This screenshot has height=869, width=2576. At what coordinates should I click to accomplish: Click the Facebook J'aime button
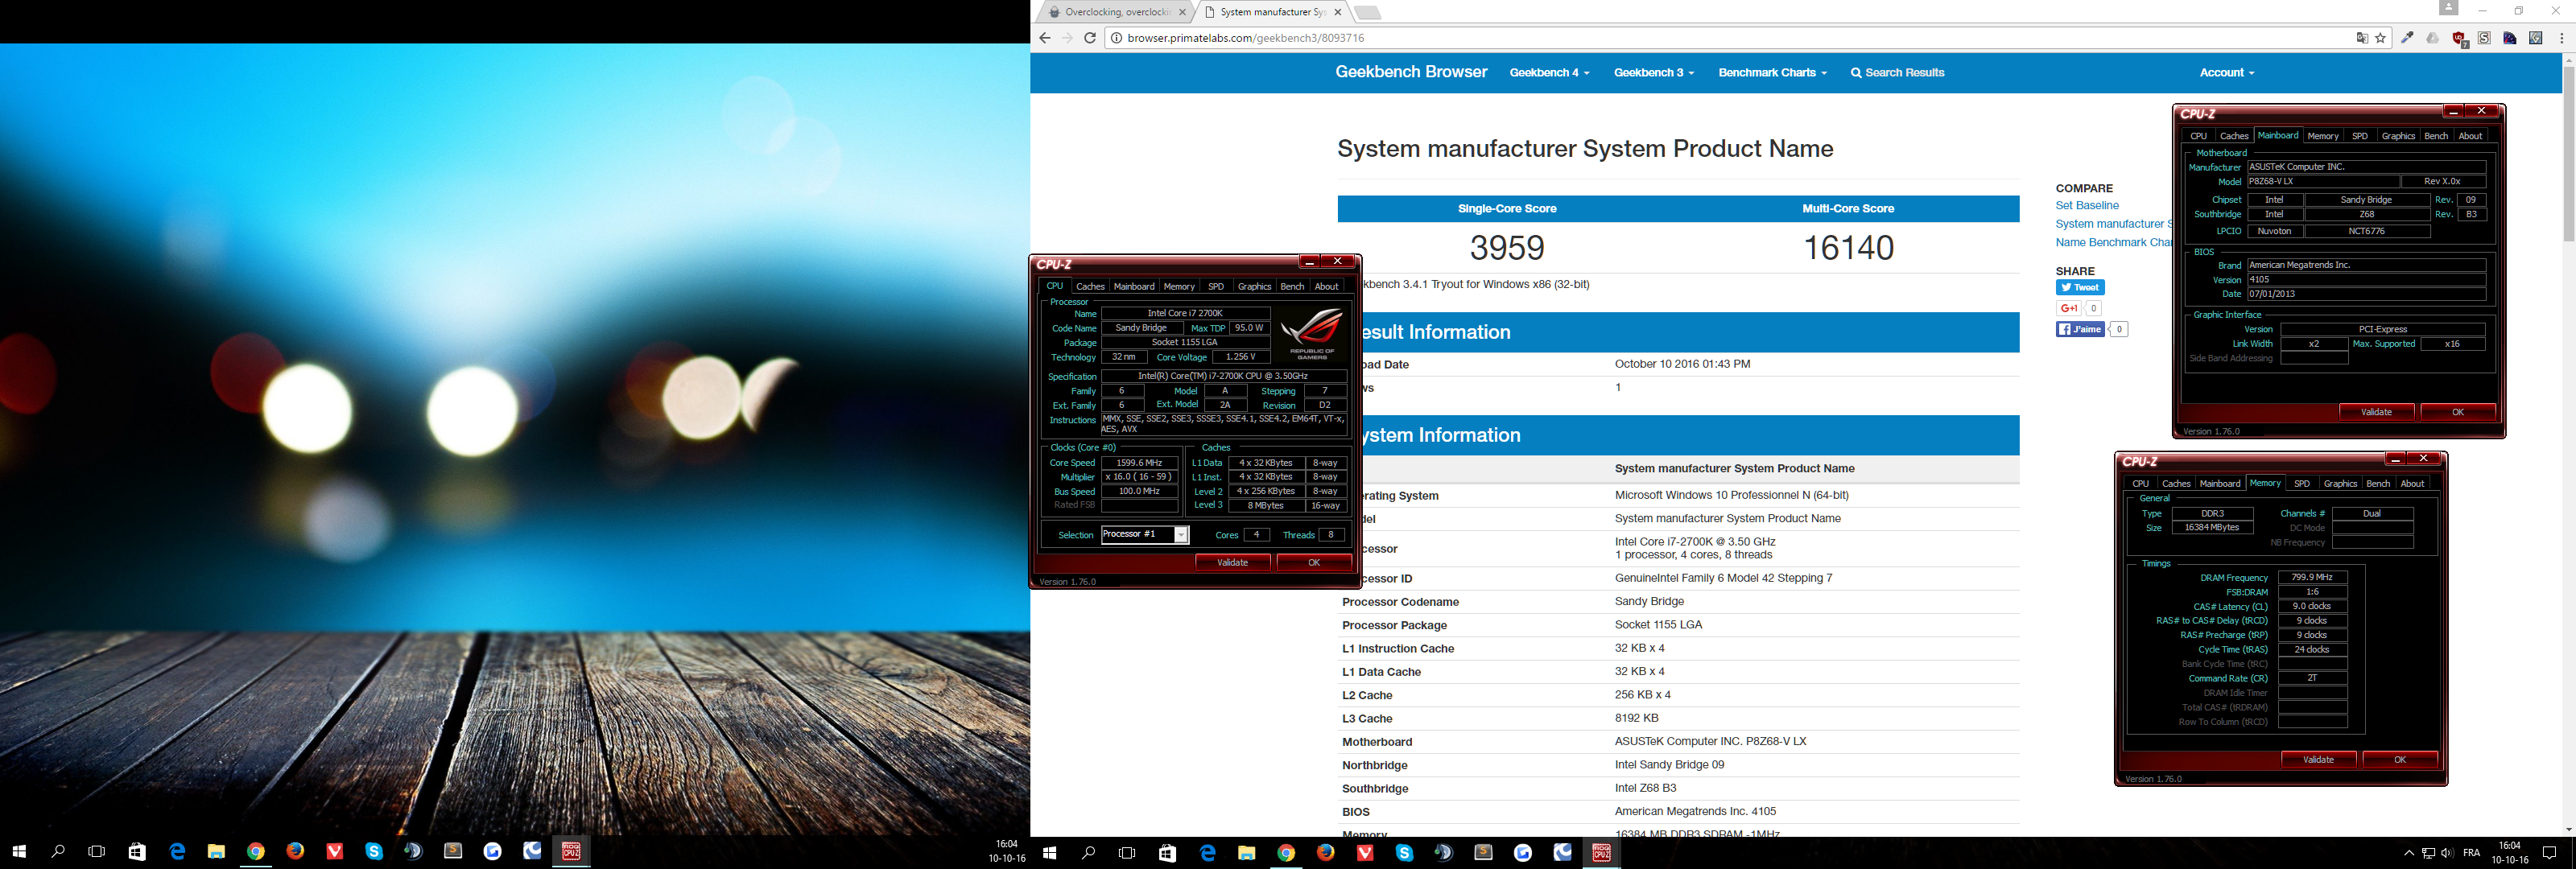pyautogui.click(x=2080, y=329)
